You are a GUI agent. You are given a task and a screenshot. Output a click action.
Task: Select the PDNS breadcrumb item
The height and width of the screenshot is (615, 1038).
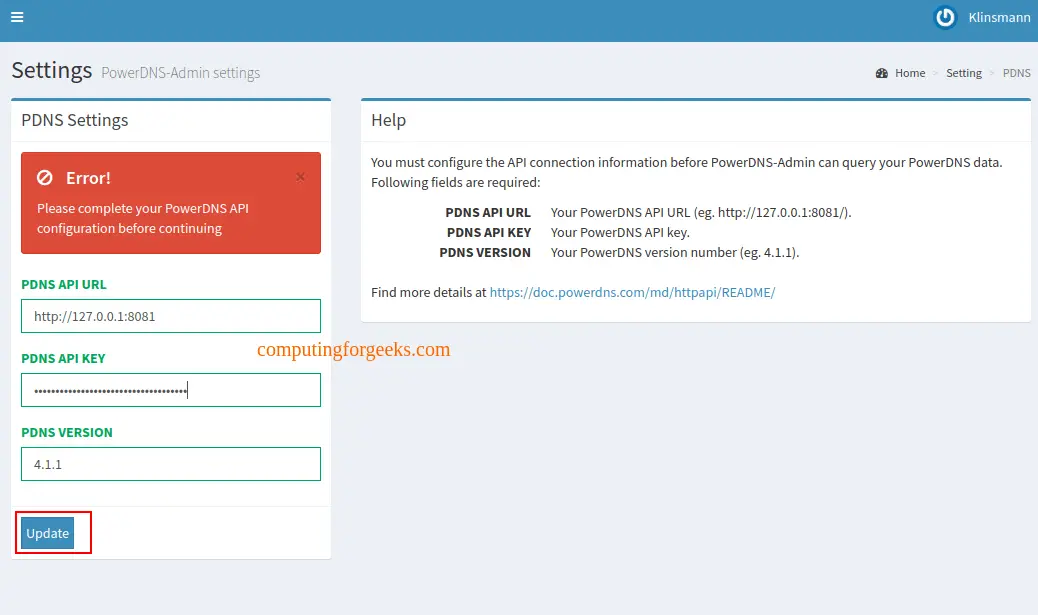1016,72
